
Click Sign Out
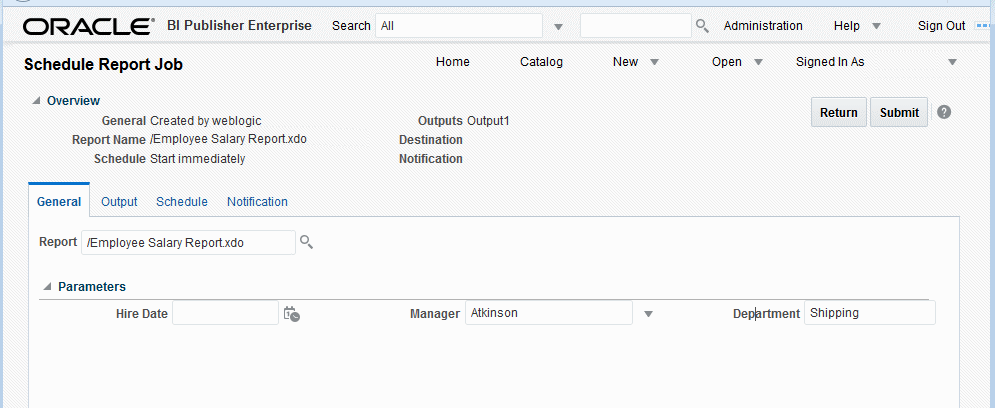pyautogui.click(x=941, y=26)
